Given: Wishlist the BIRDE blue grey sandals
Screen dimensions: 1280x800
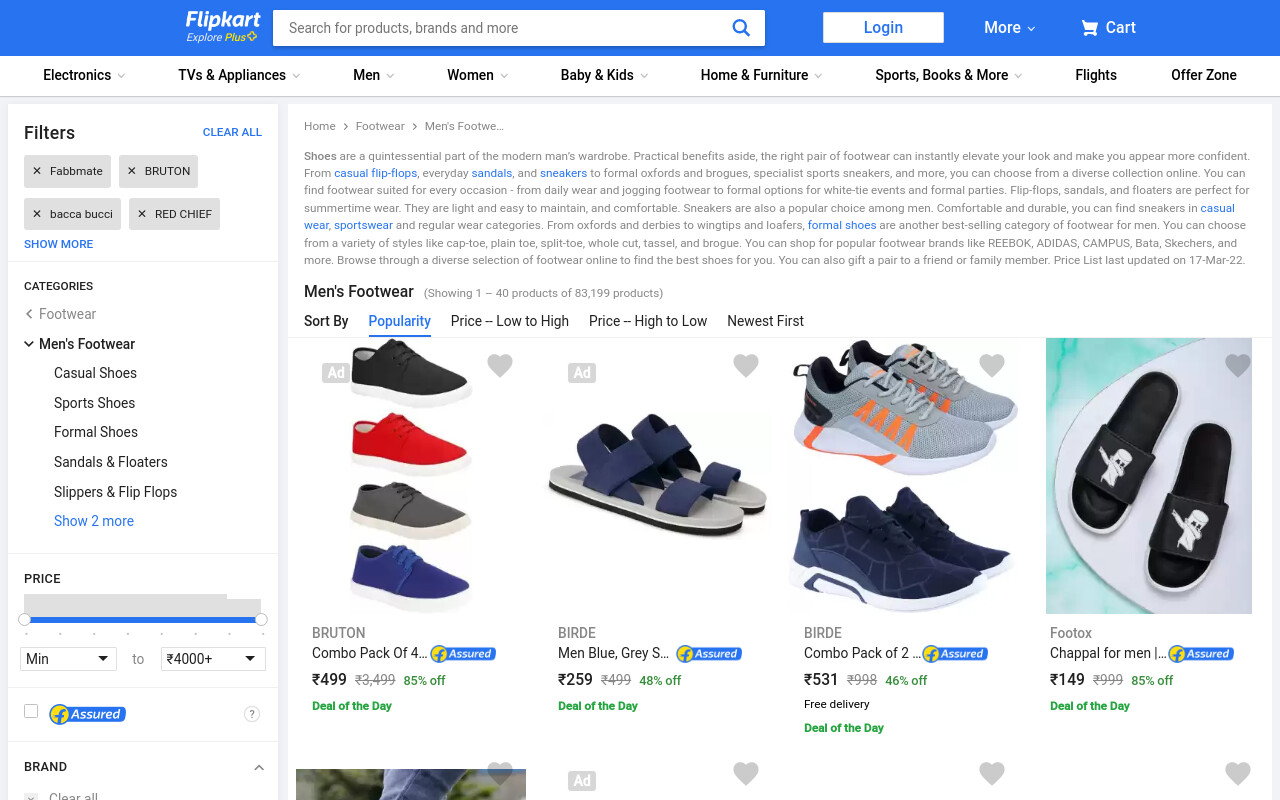Looking at the screenshot, I should click(x=746, y=366).
